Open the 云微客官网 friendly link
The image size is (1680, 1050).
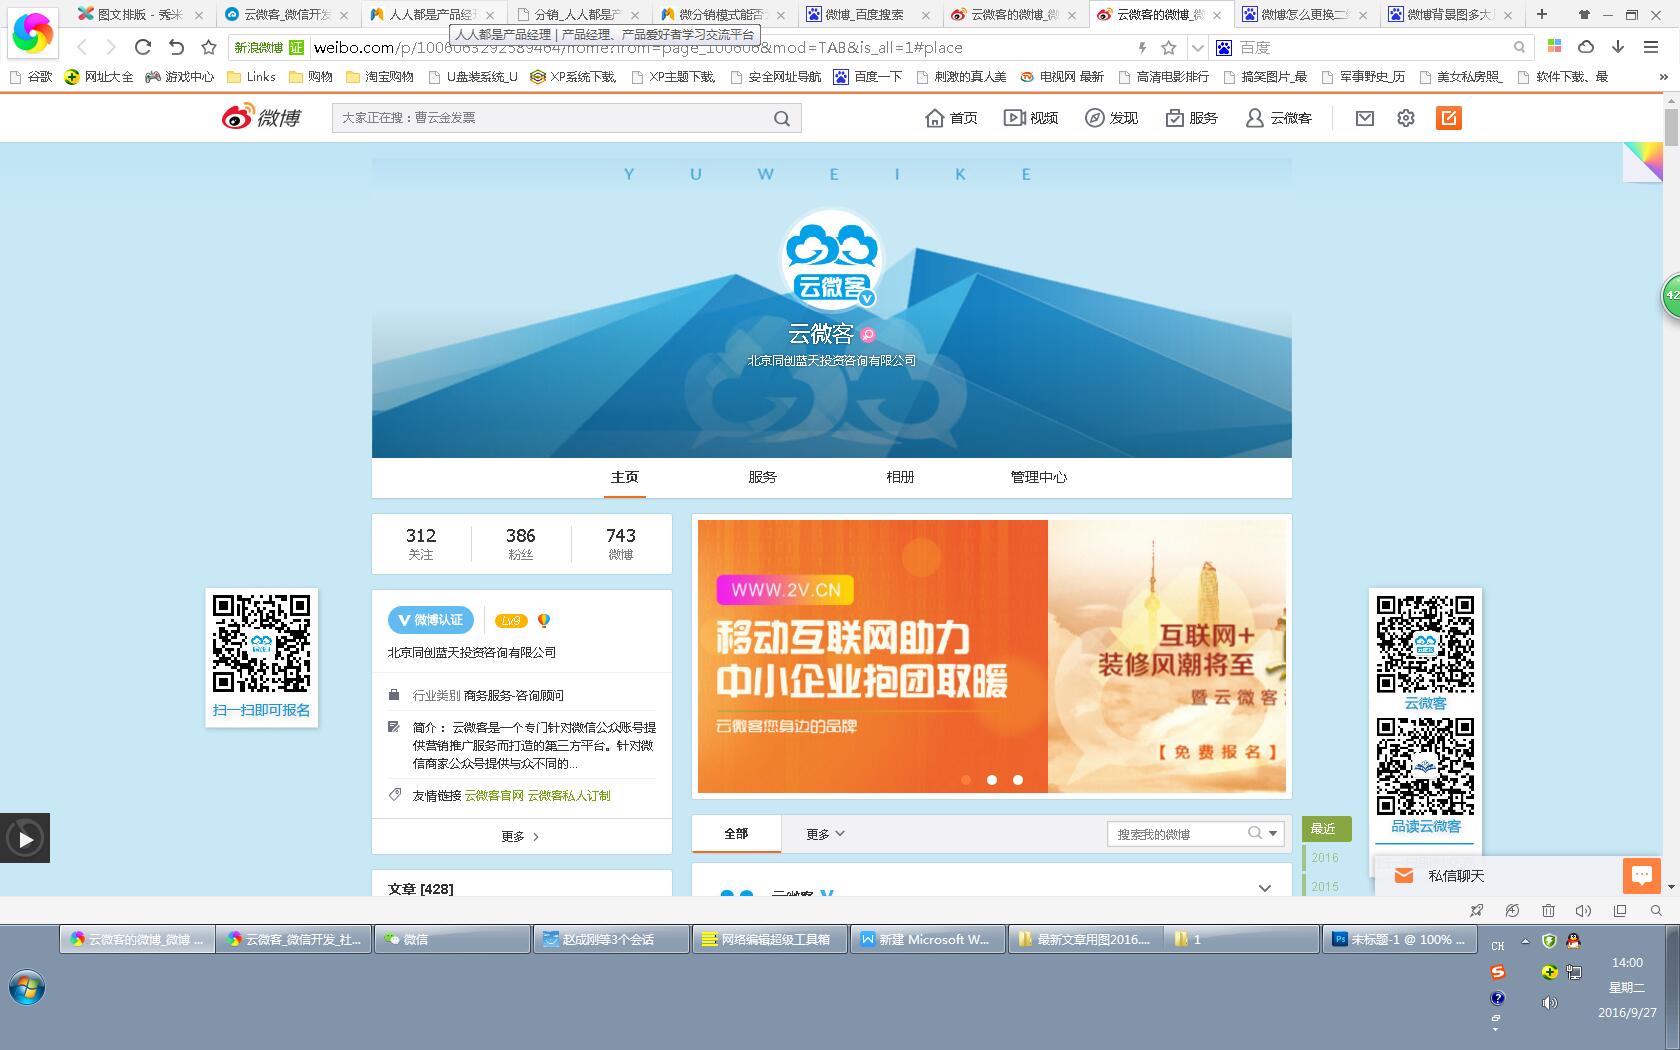pos(494,795)
